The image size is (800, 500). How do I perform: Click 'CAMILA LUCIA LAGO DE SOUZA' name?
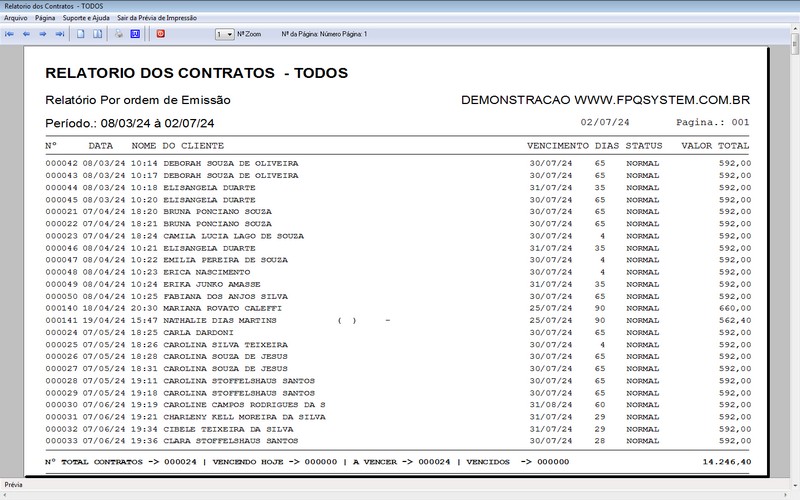233,236
